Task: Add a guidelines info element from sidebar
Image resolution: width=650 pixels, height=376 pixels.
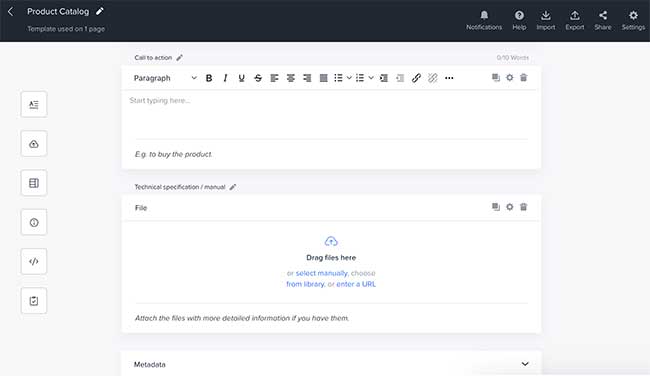Action: point(34,222)
